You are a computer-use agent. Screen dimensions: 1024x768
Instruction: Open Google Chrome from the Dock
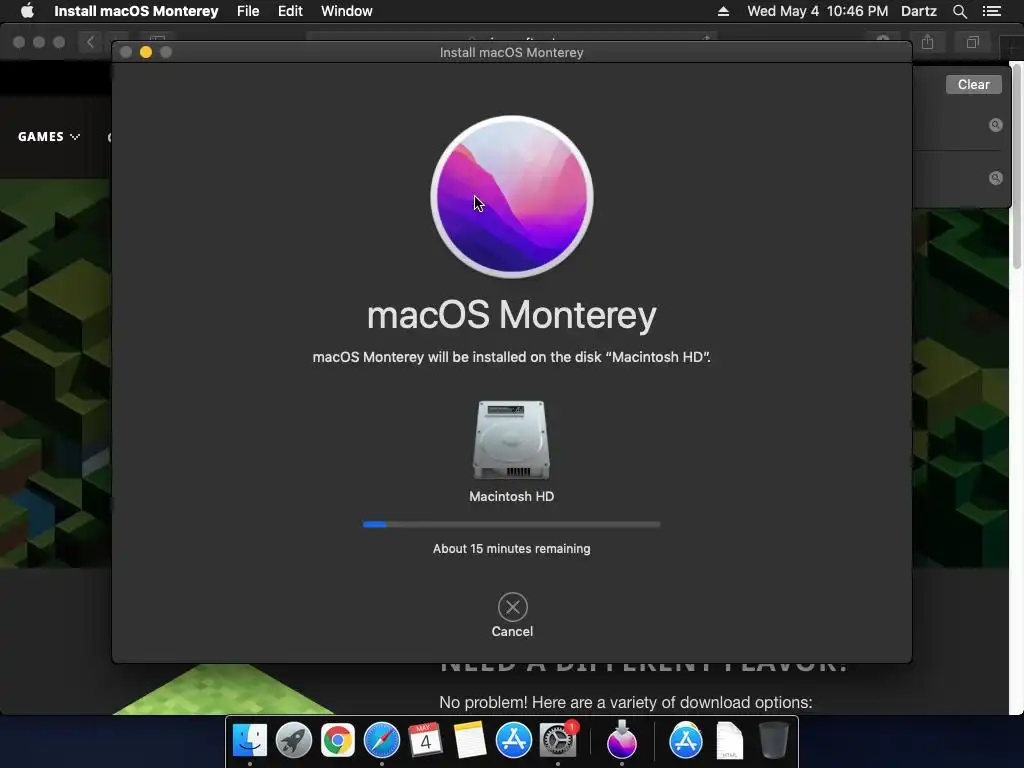click(x=337, y=741)
